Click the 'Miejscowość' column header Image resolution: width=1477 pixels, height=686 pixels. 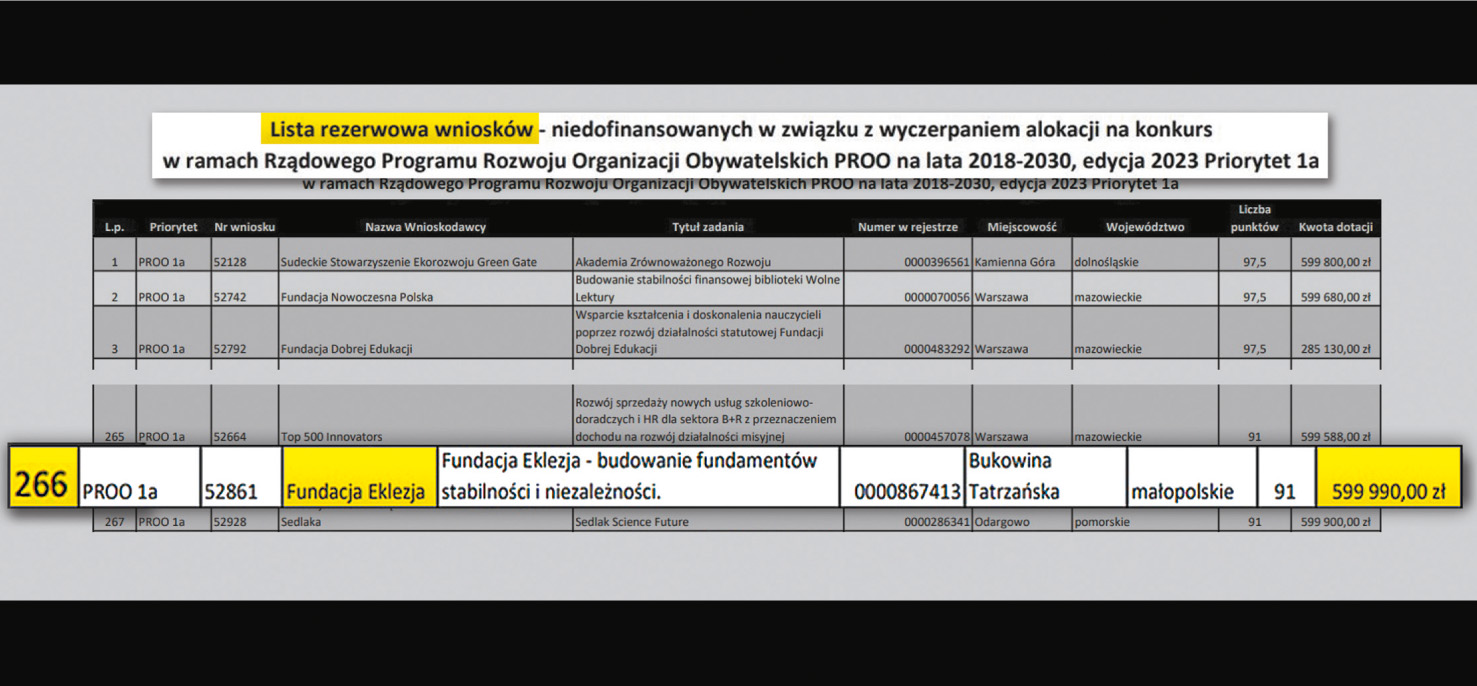[1022, 227]
